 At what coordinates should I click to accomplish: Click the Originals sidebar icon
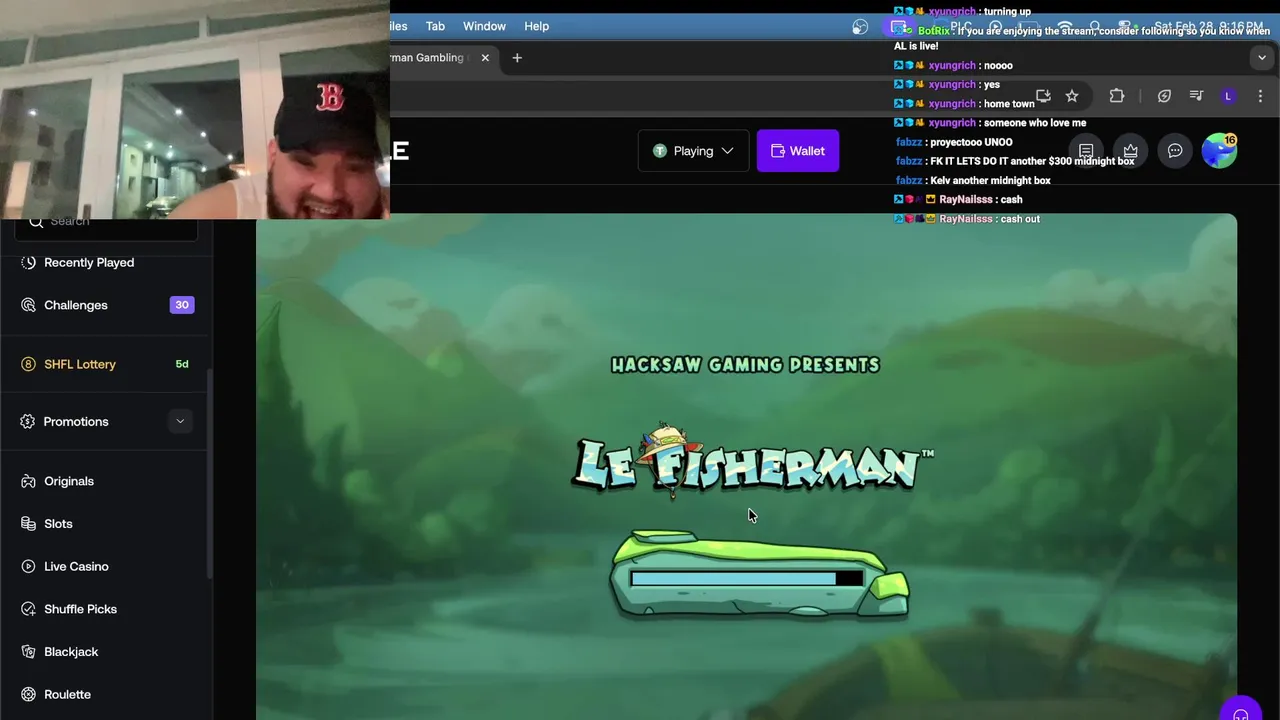[28, 481]
